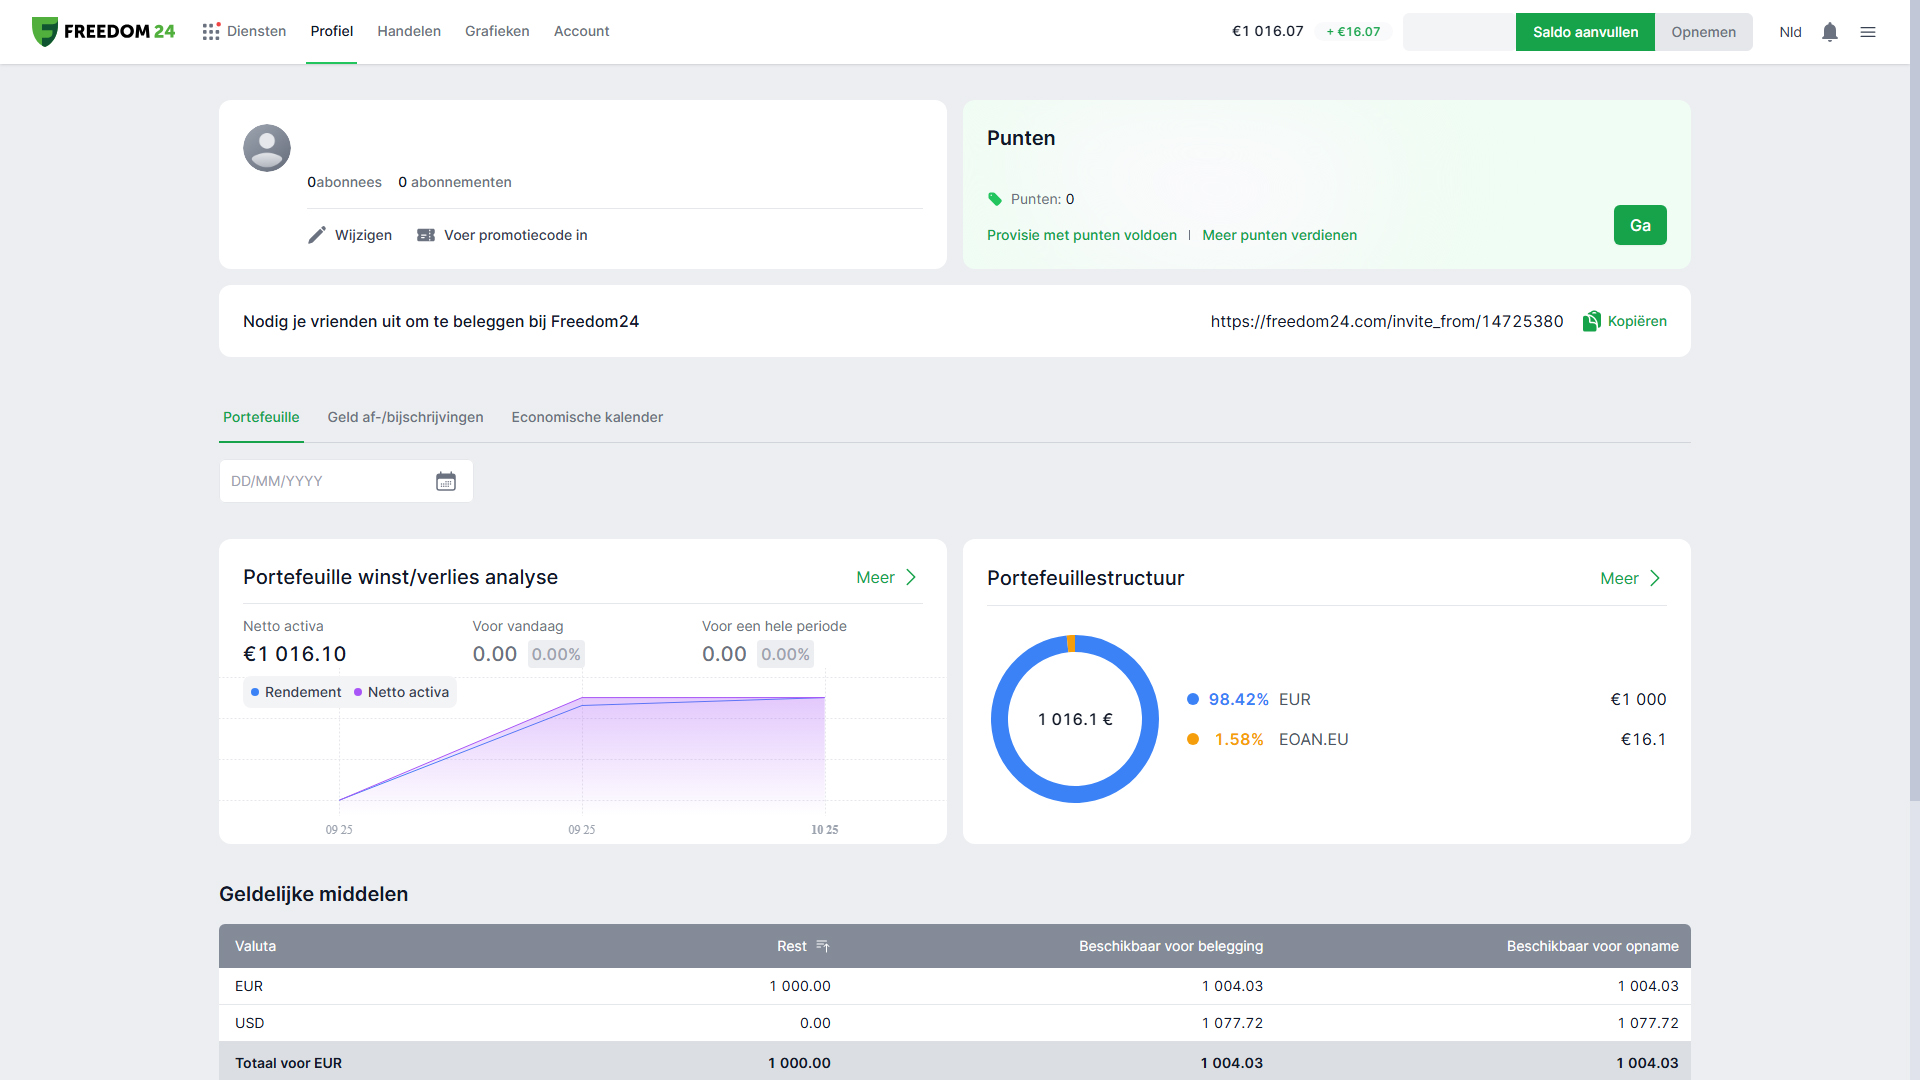Click the Kopiëren copy icon
The image size is (1920, 1080).
coord(1592,321)
